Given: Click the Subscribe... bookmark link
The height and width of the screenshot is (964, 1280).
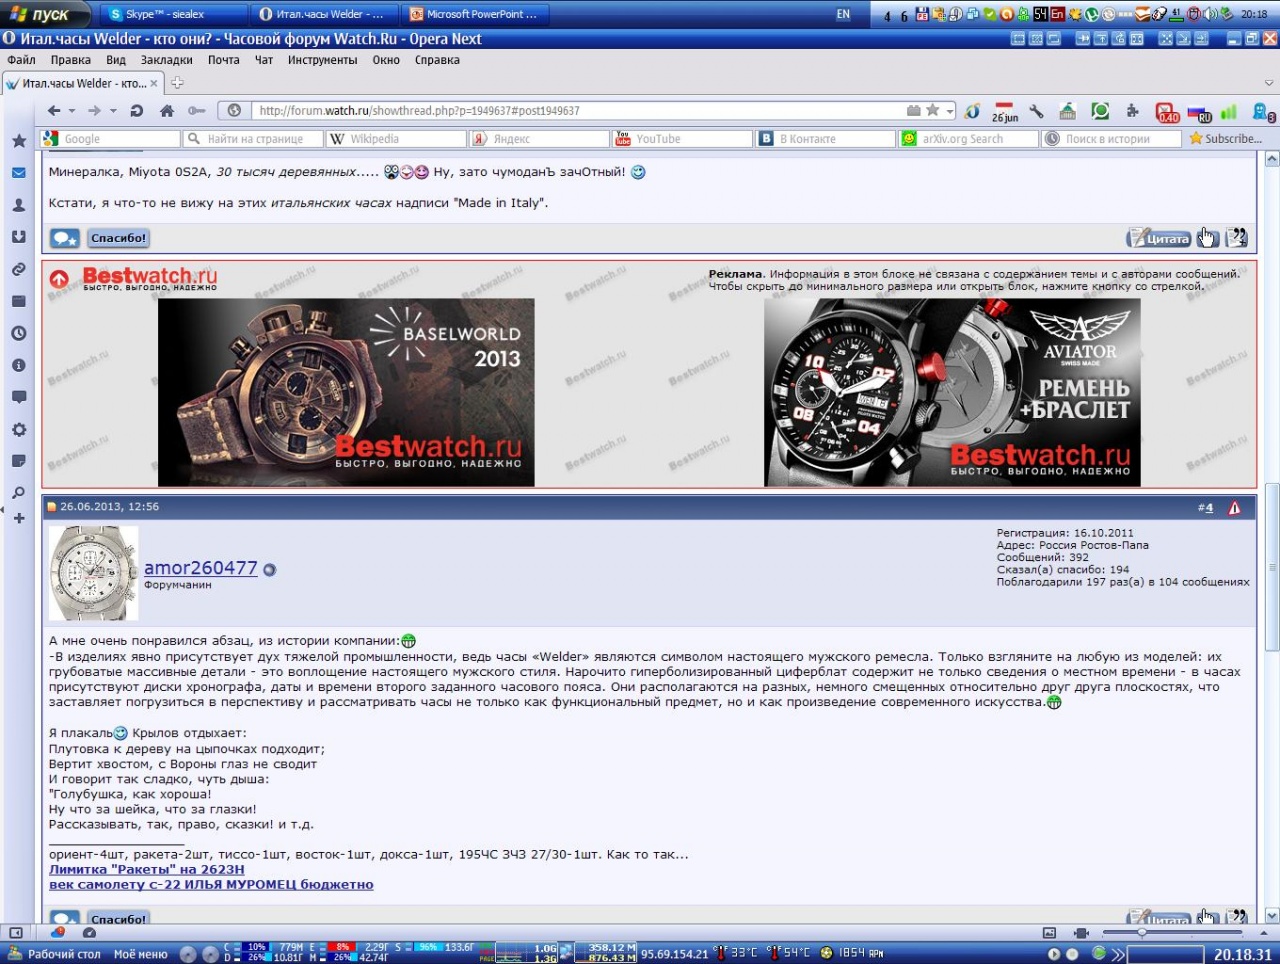Looking at the screenshot, I should [1225, 139].
